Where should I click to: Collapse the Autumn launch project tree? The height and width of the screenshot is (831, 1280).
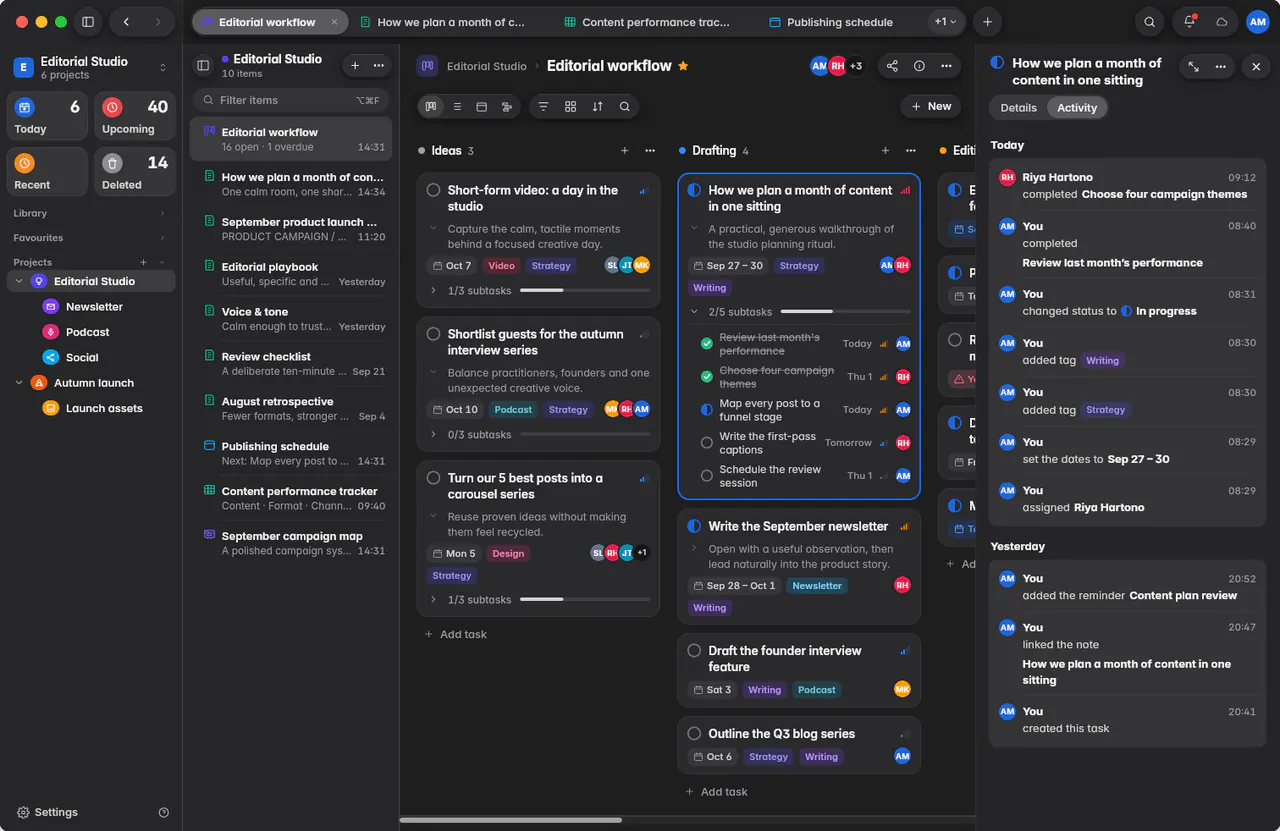(19, 383)
